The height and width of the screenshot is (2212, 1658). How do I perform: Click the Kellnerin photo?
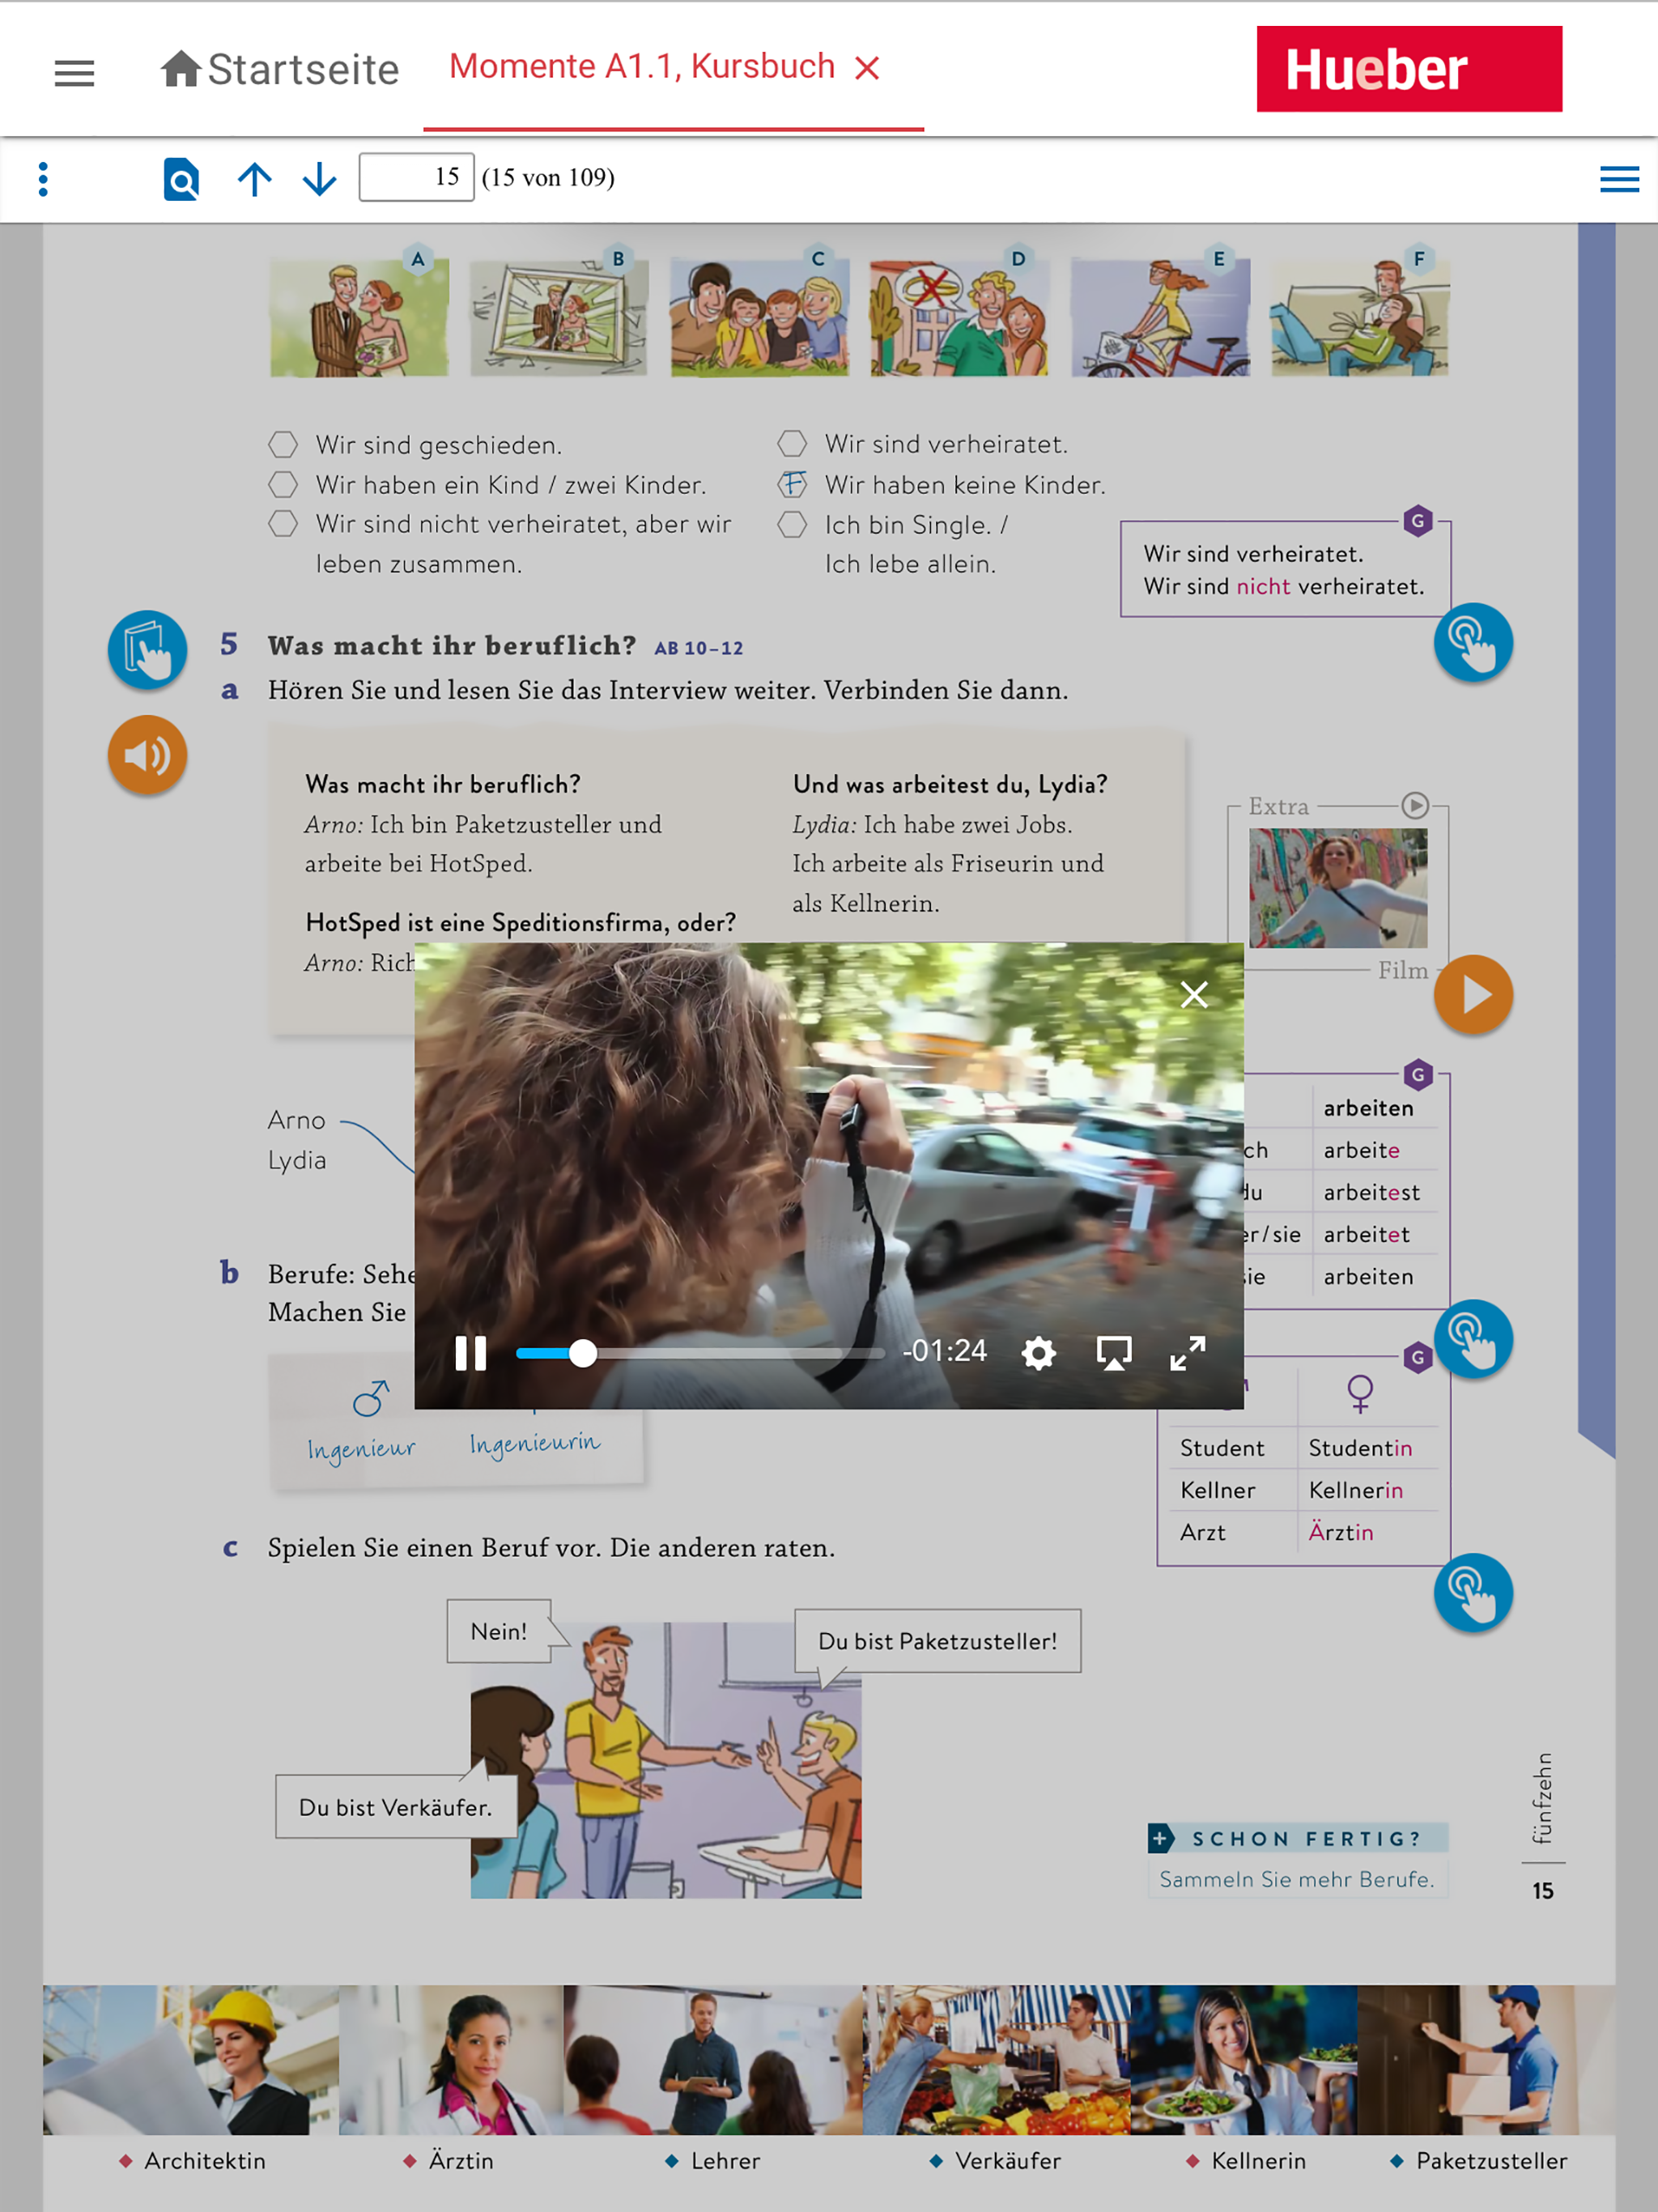pos(1243,2060)
